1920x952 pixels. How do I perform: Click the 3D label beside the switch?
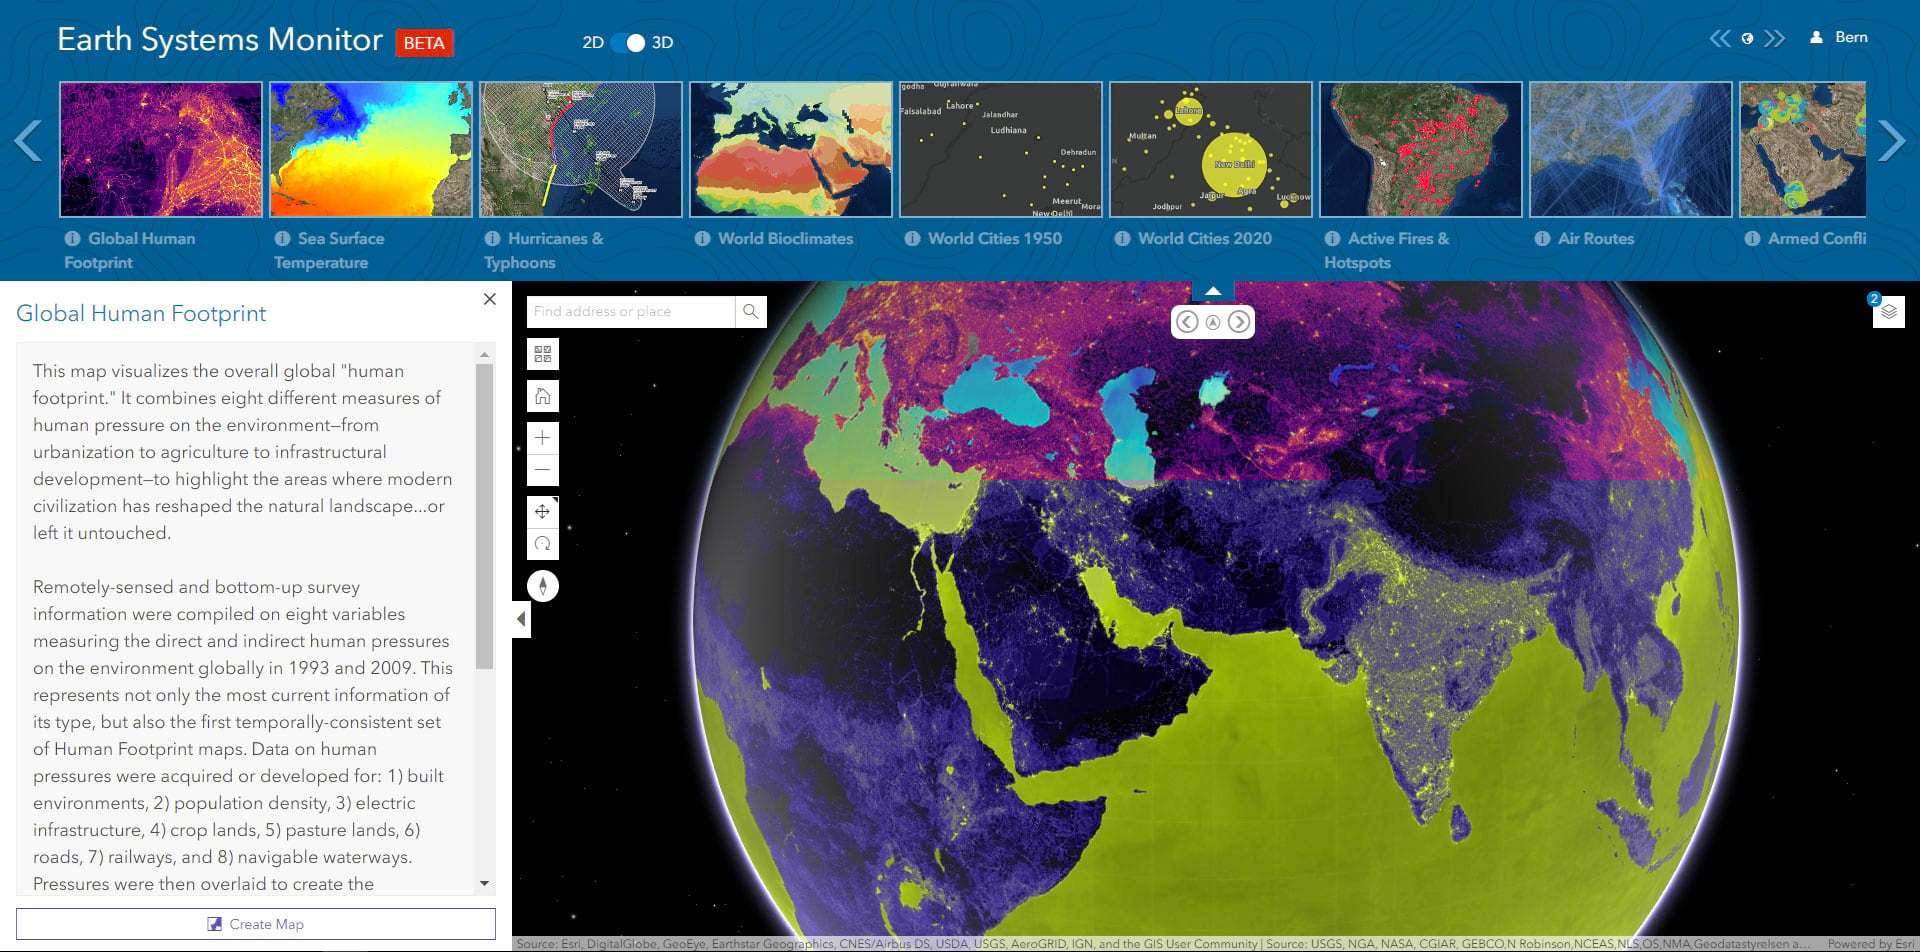pos(662,42)
